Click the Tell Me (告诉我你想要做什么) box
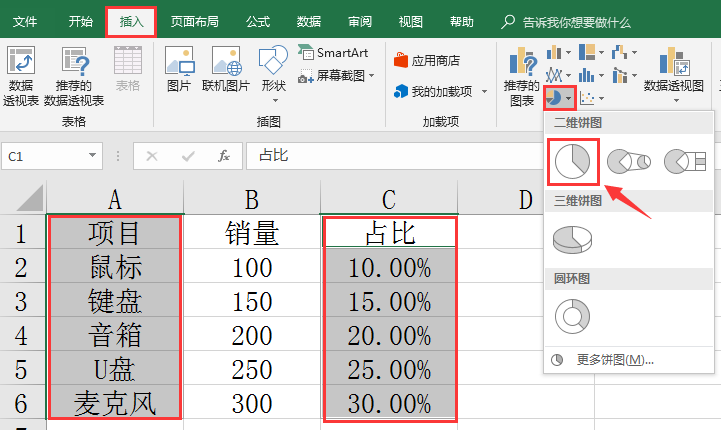The image size is (721, 430). click(x=576, y=22)
